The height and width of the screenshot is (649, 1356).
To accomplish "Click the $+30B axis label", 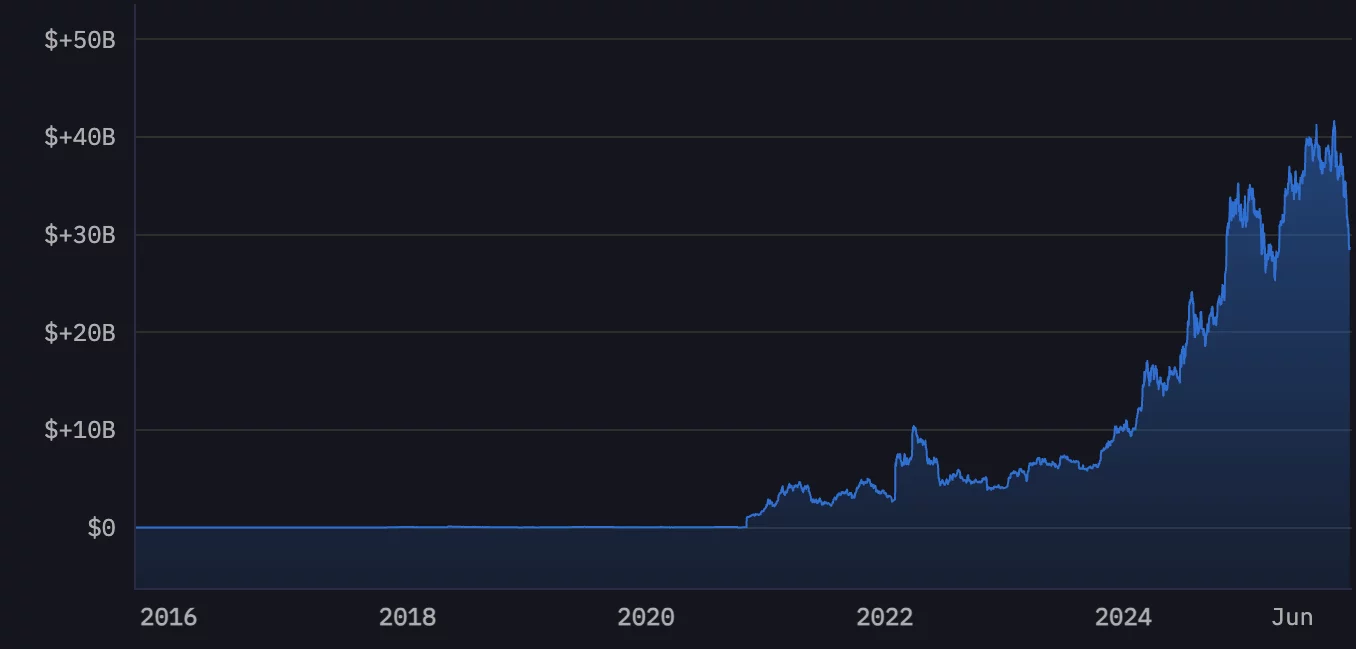I will (78, 234).
